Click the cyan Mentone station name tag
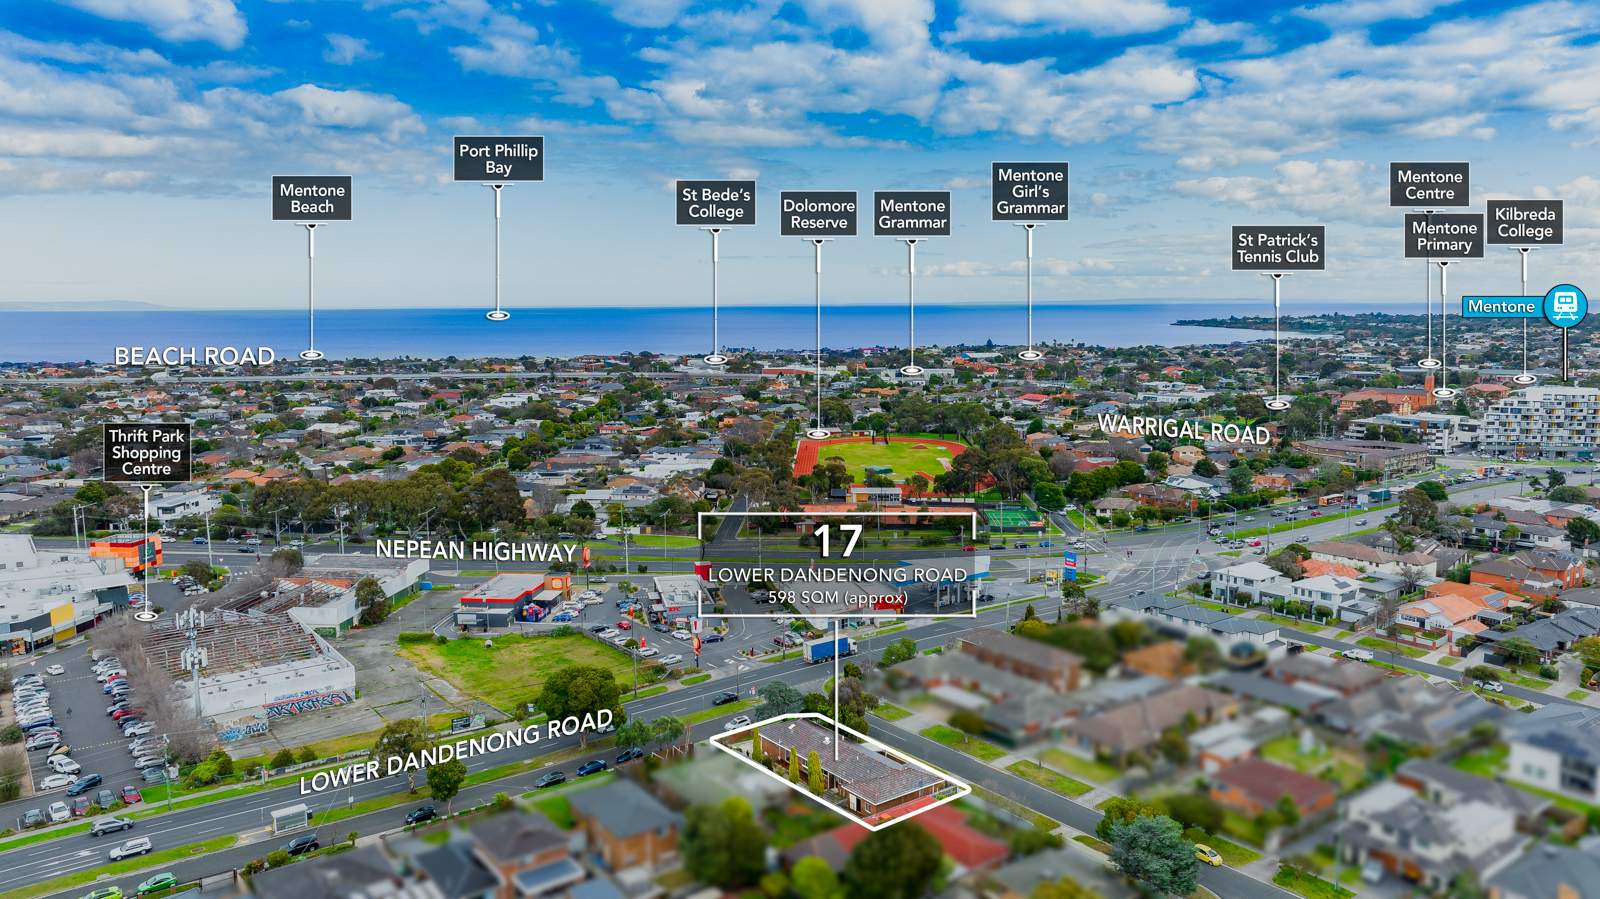 point(1502,307)
